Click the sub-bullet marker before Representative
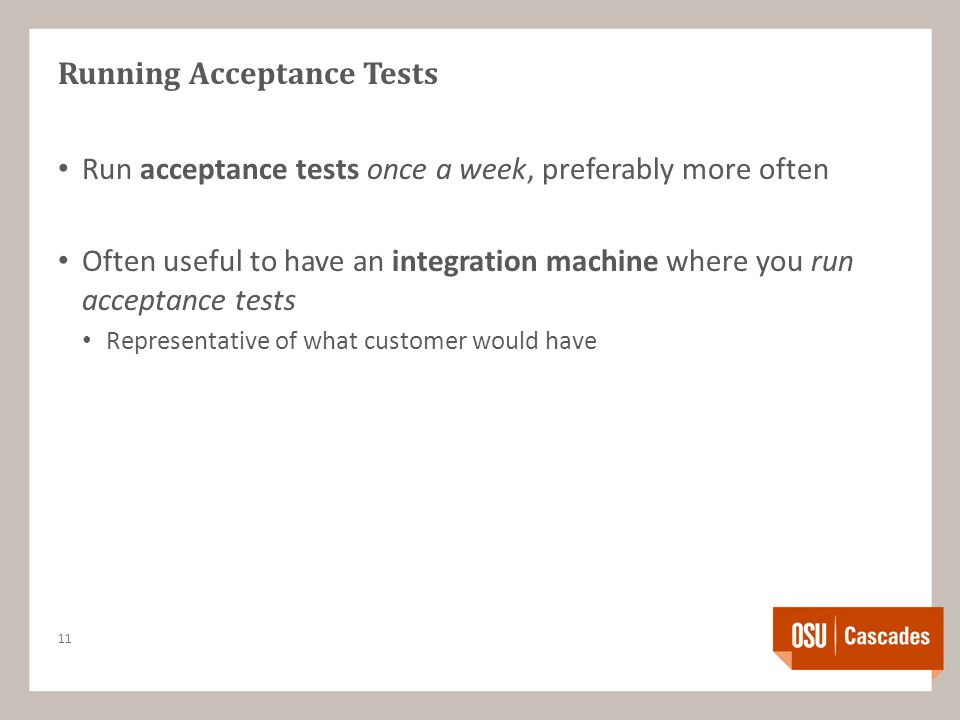The image size is (960, 720). [87, 339]
